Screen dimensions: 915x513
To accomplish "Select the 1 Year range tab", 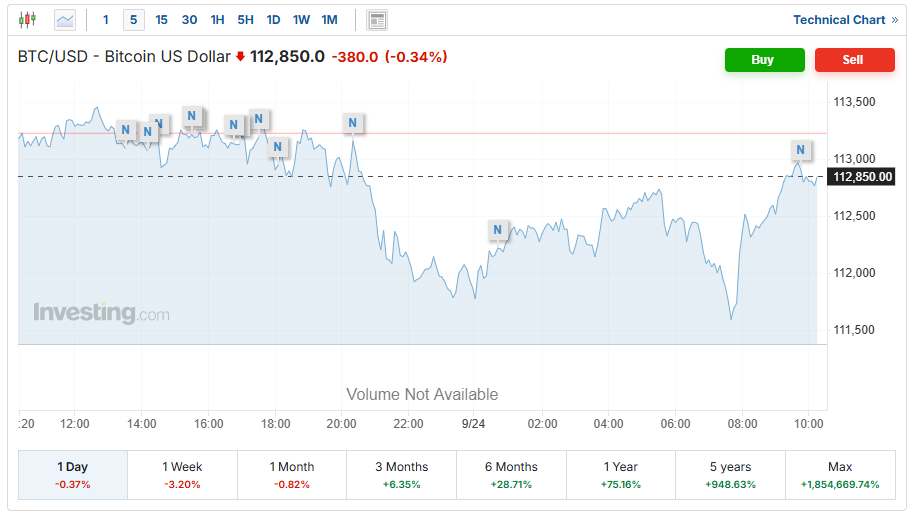I will click(x=621, y=474).
